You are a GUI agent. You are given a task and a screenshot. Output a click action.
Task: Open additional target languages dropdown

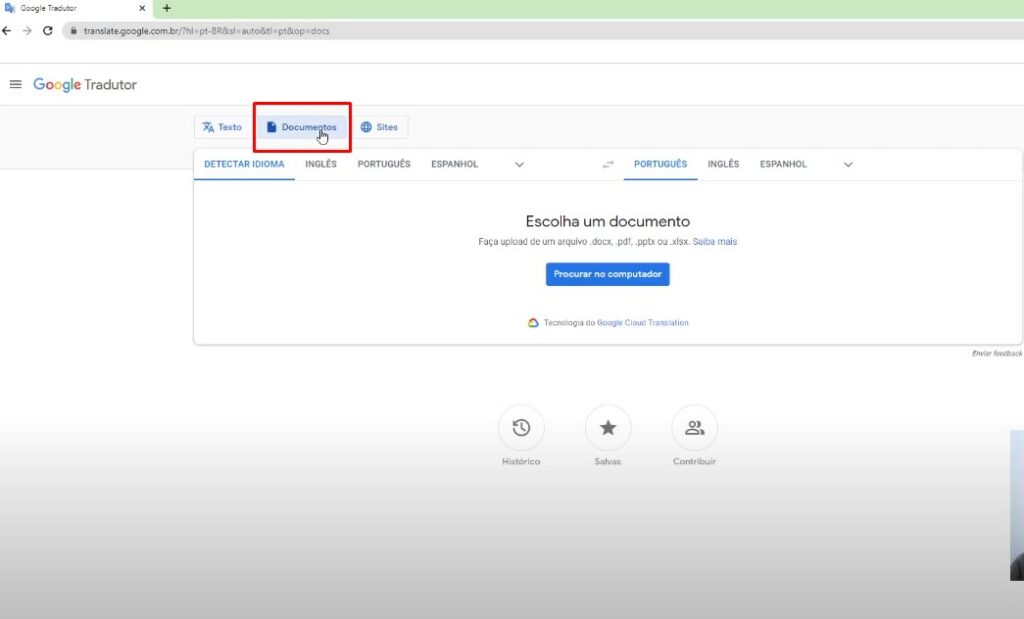pyautogui.click(x=848, y=164)
